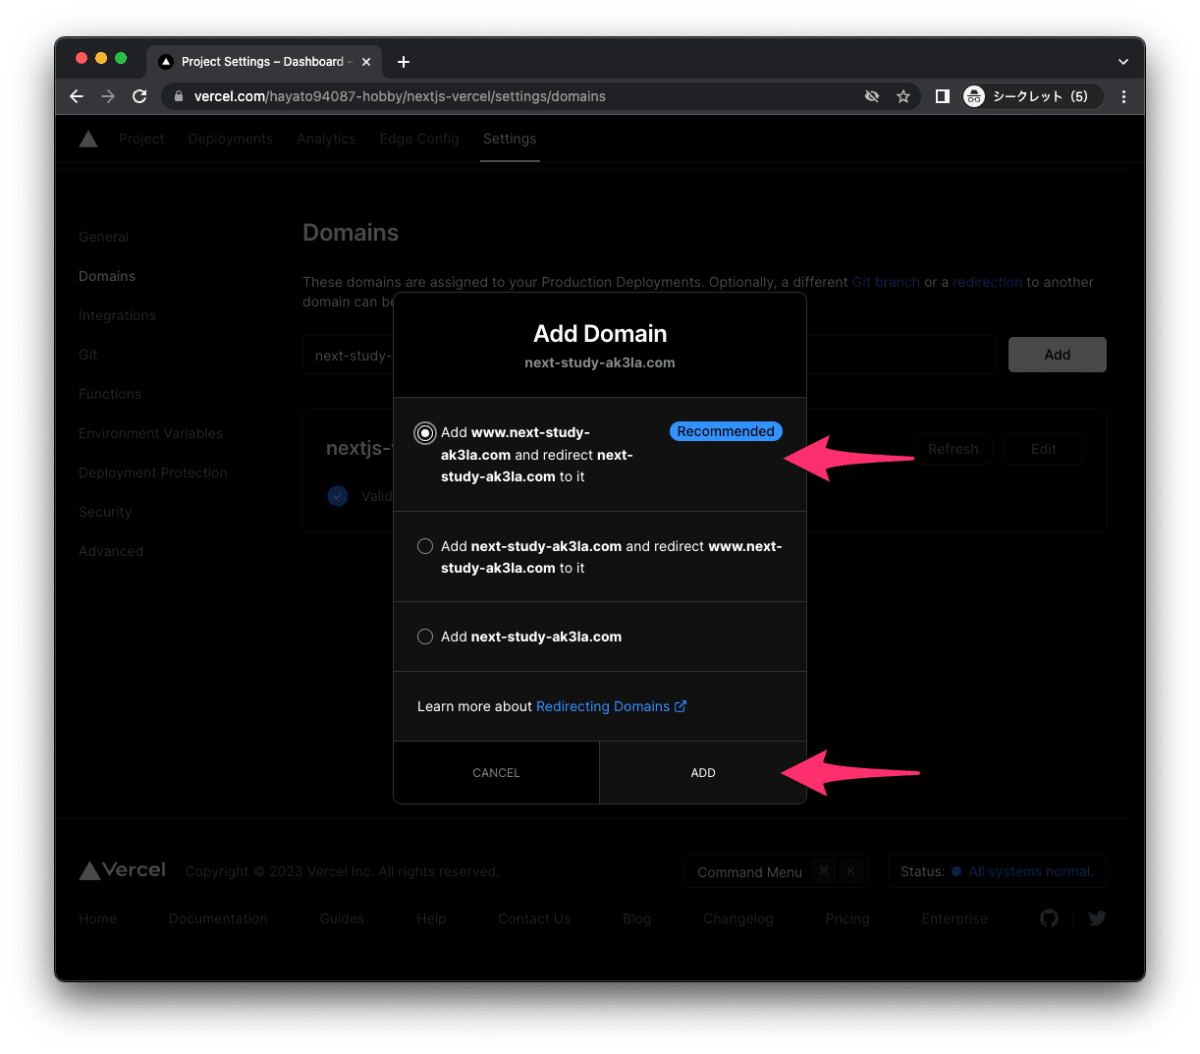Bookmark this page with the star icon

pos(903,96)
